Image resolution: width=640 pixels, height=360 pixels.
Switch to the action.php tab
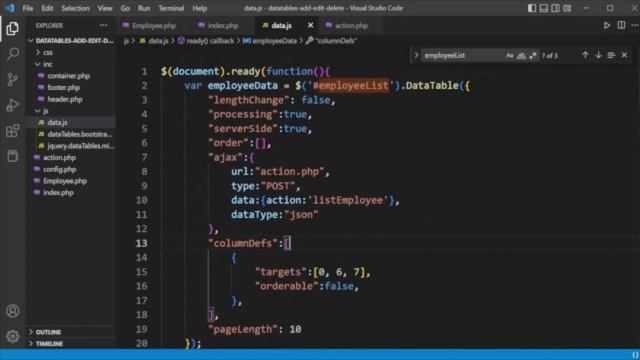[352, 25]
